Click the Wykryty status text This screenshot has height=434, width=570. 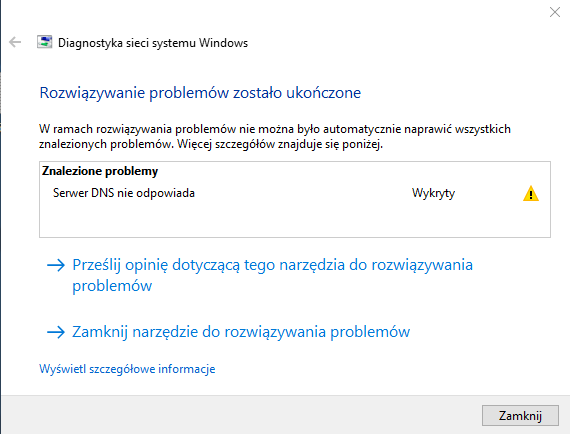(433, 193)
